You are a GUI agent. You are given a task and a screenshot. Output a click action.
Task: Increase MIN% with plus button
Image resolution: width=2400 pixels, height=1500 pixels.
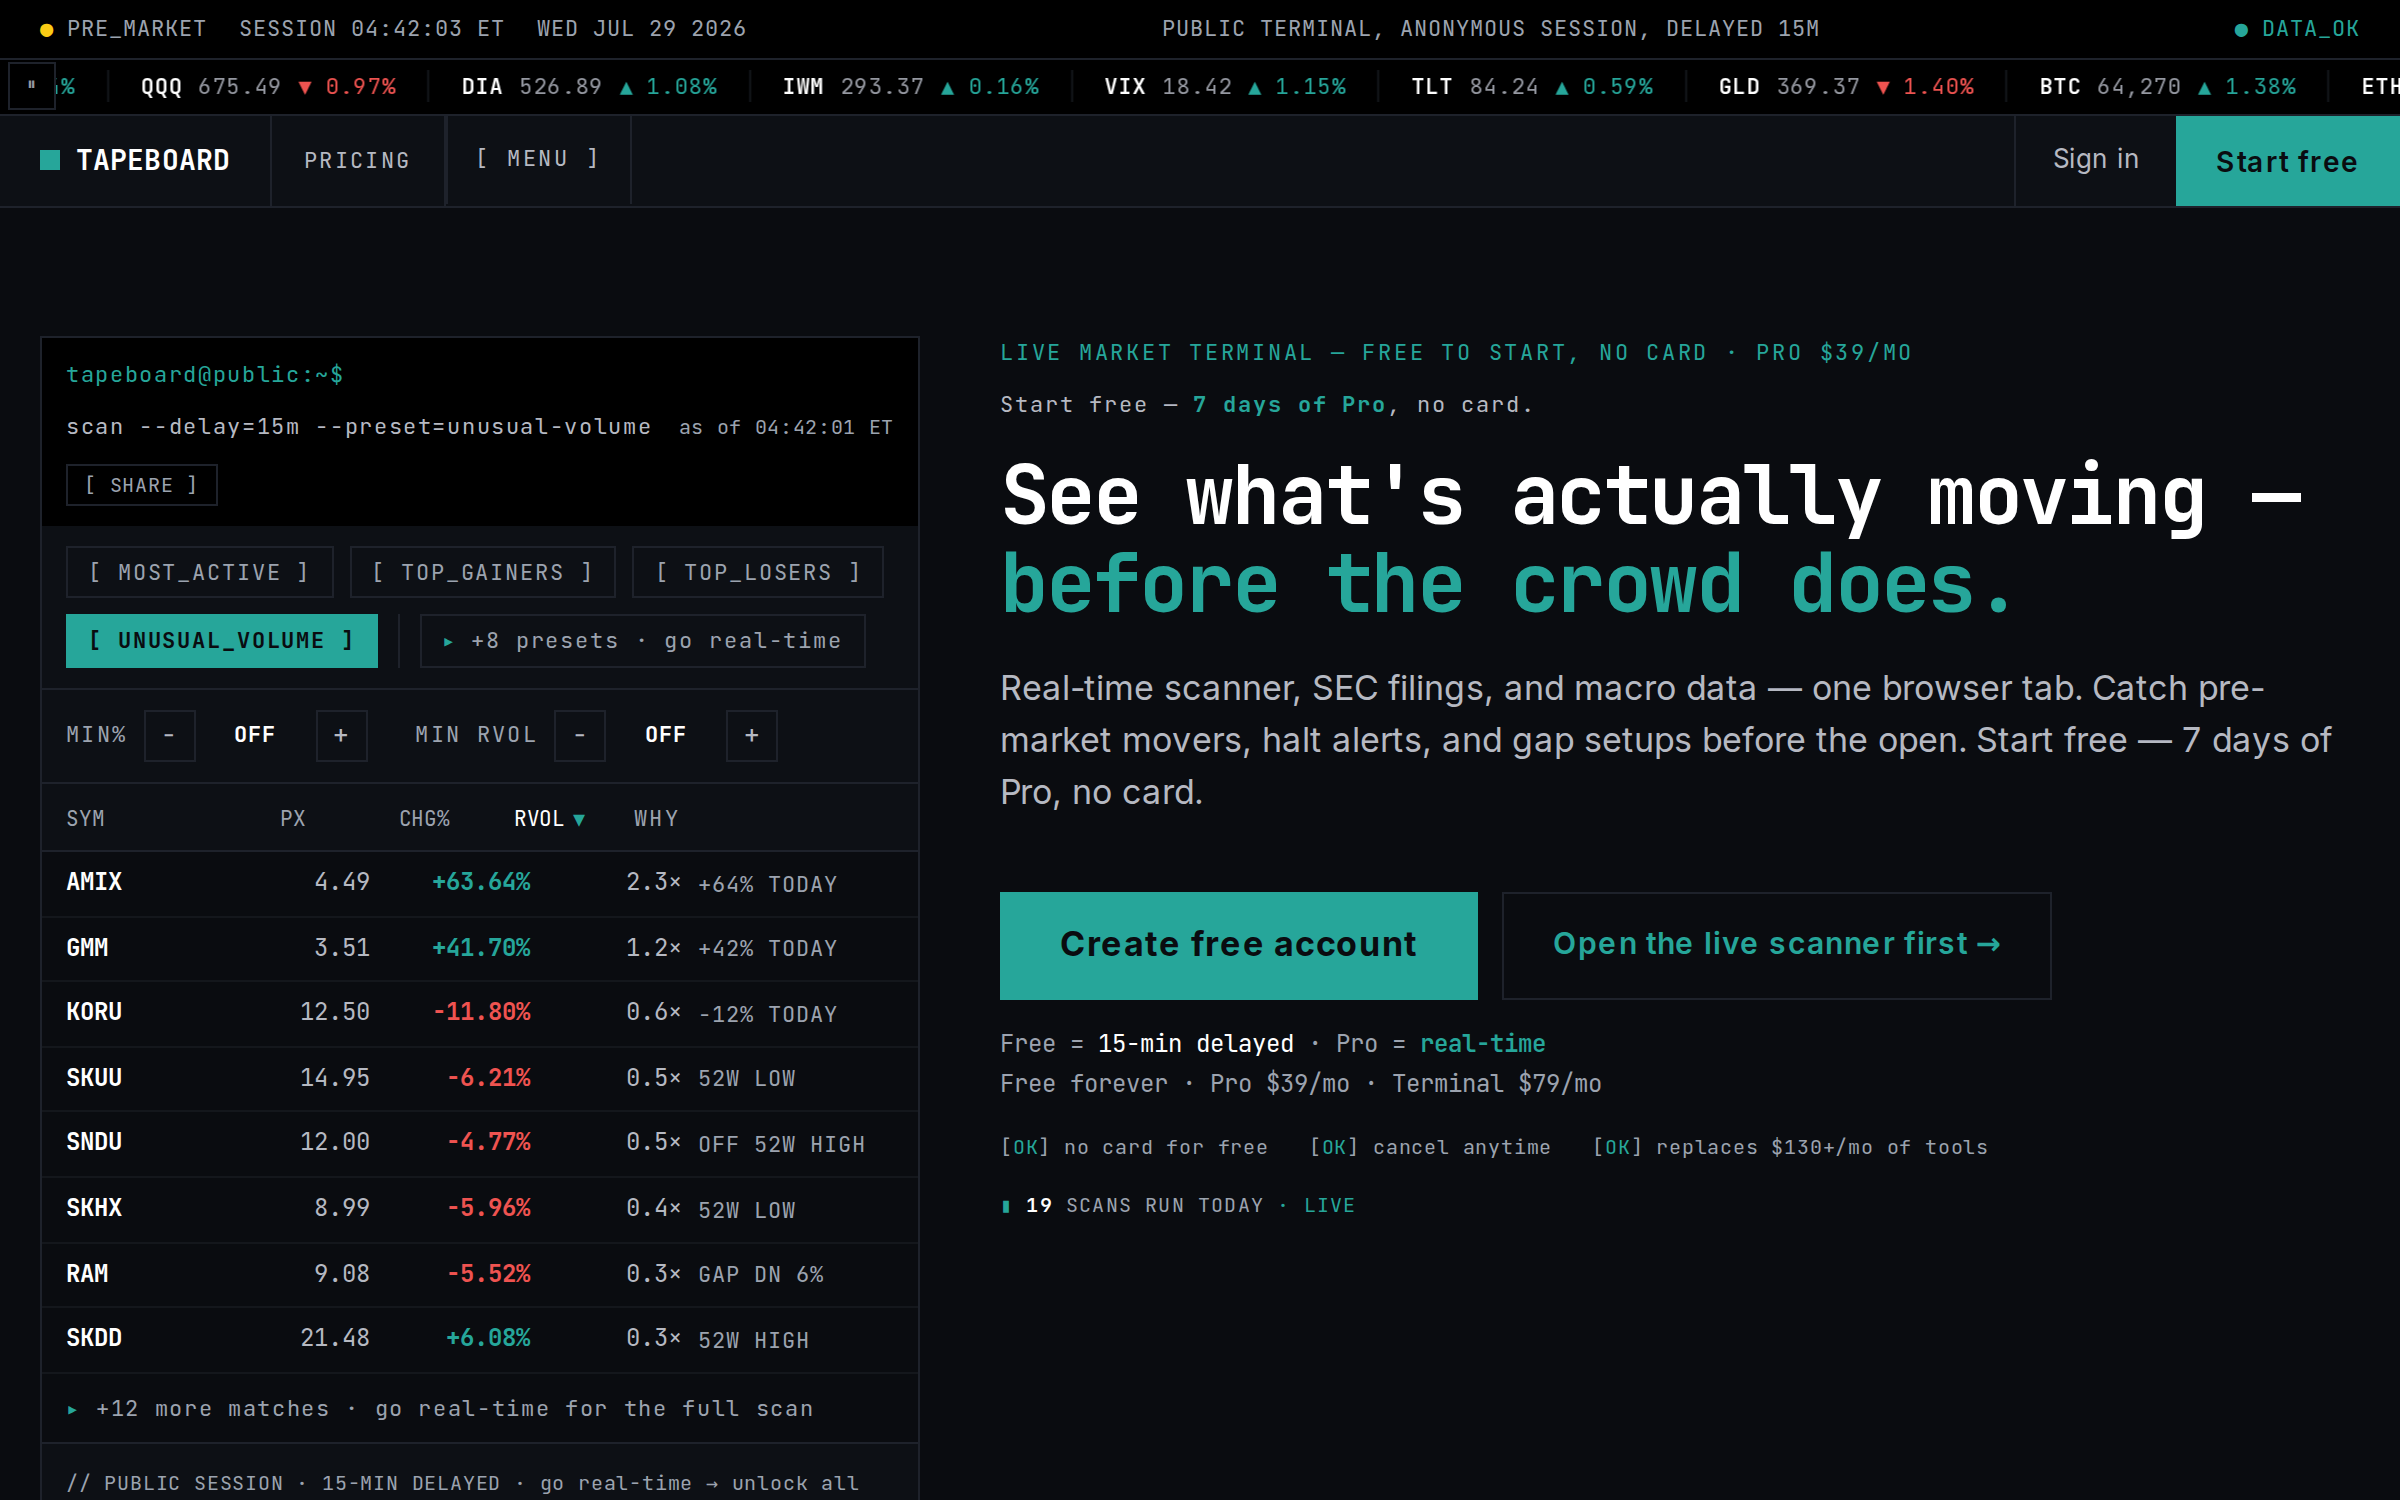341,735
